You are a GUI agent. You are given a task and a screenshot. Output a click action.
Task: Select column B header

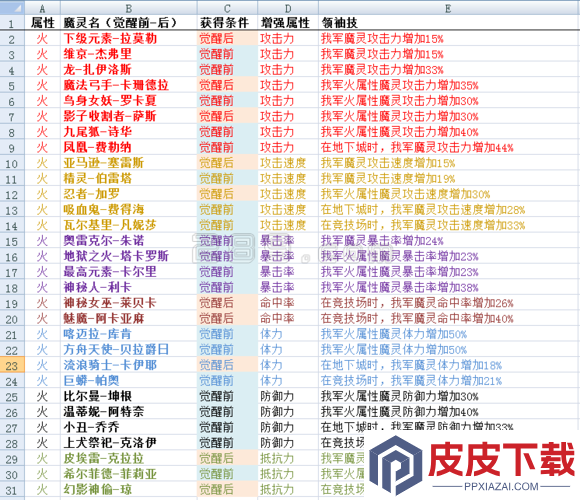click(x=129, y=8)
